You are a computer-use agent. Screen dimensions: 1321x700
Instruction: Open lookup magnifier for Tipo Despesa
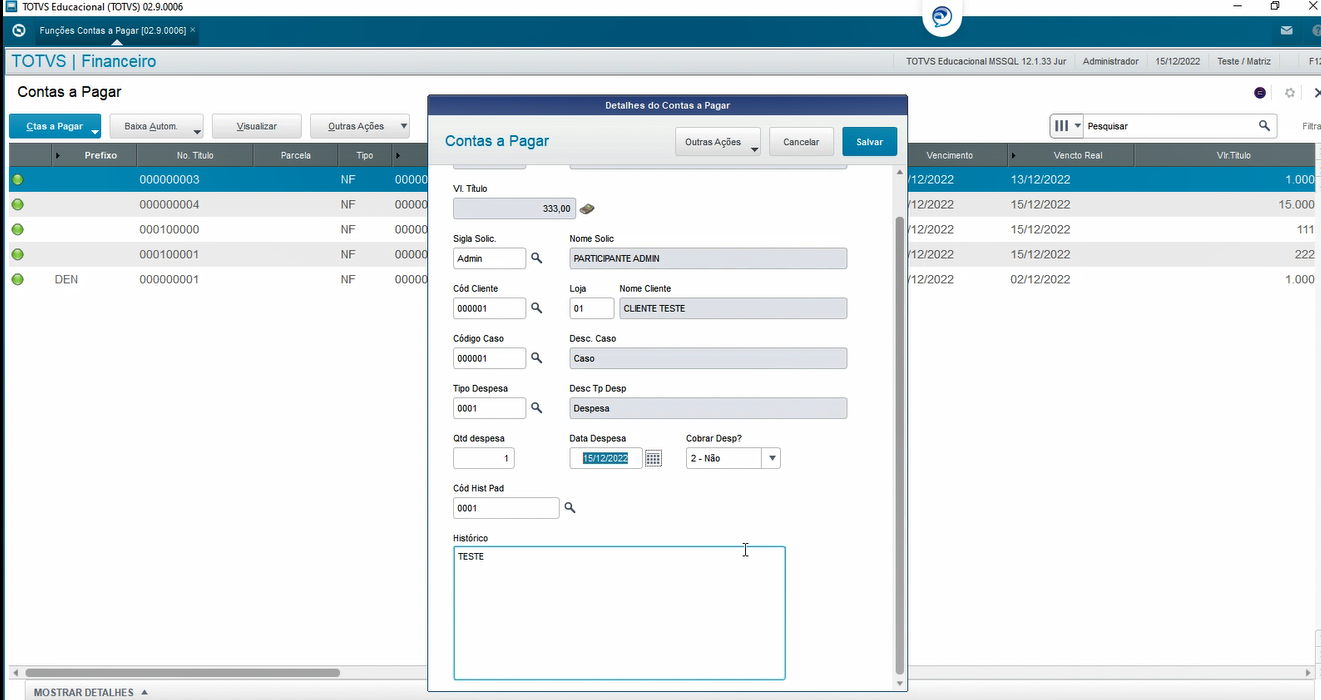click(536, 408)
